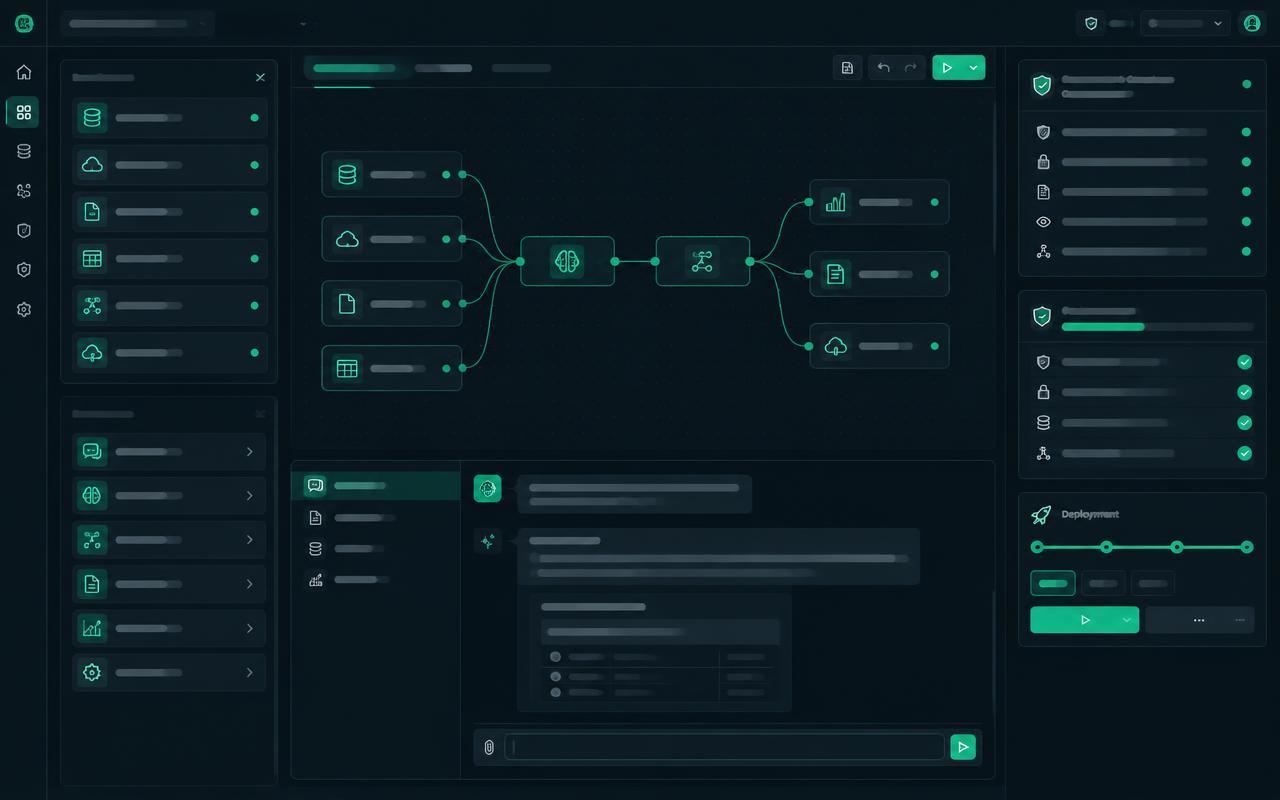Click the cloud upload row in the sources panel
This screenshot has width=1280, height=800.
[170, 352]
